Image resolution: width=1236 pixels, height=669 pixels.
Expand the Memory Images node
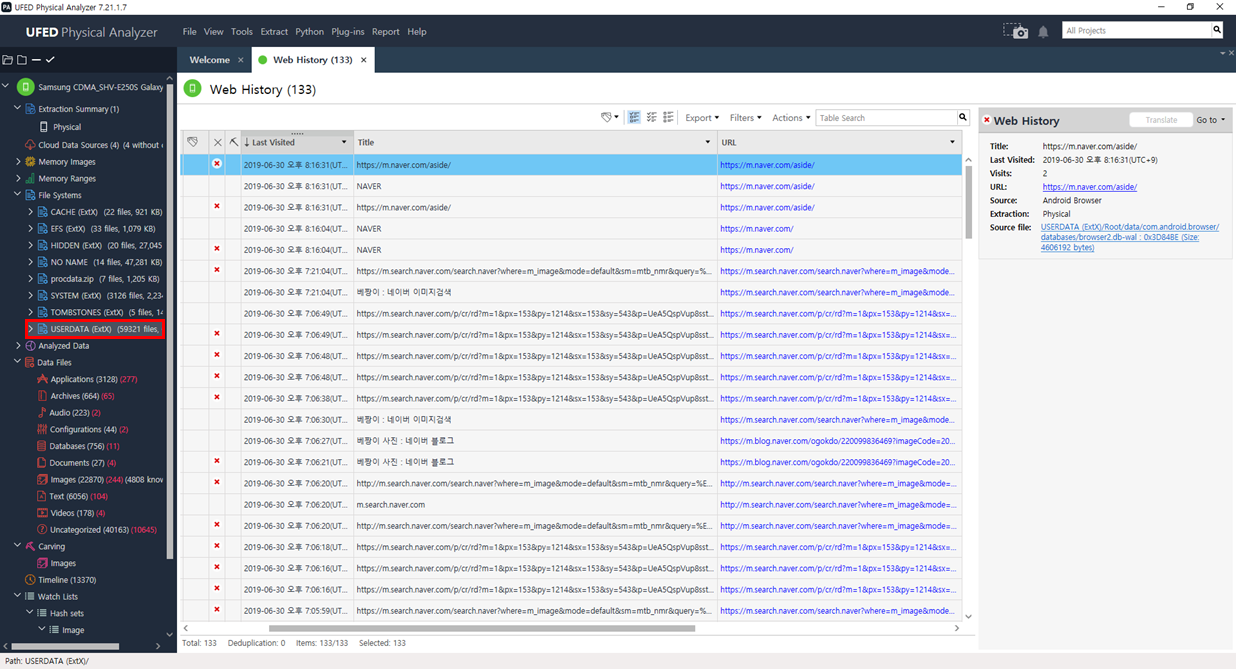[17, 162]
